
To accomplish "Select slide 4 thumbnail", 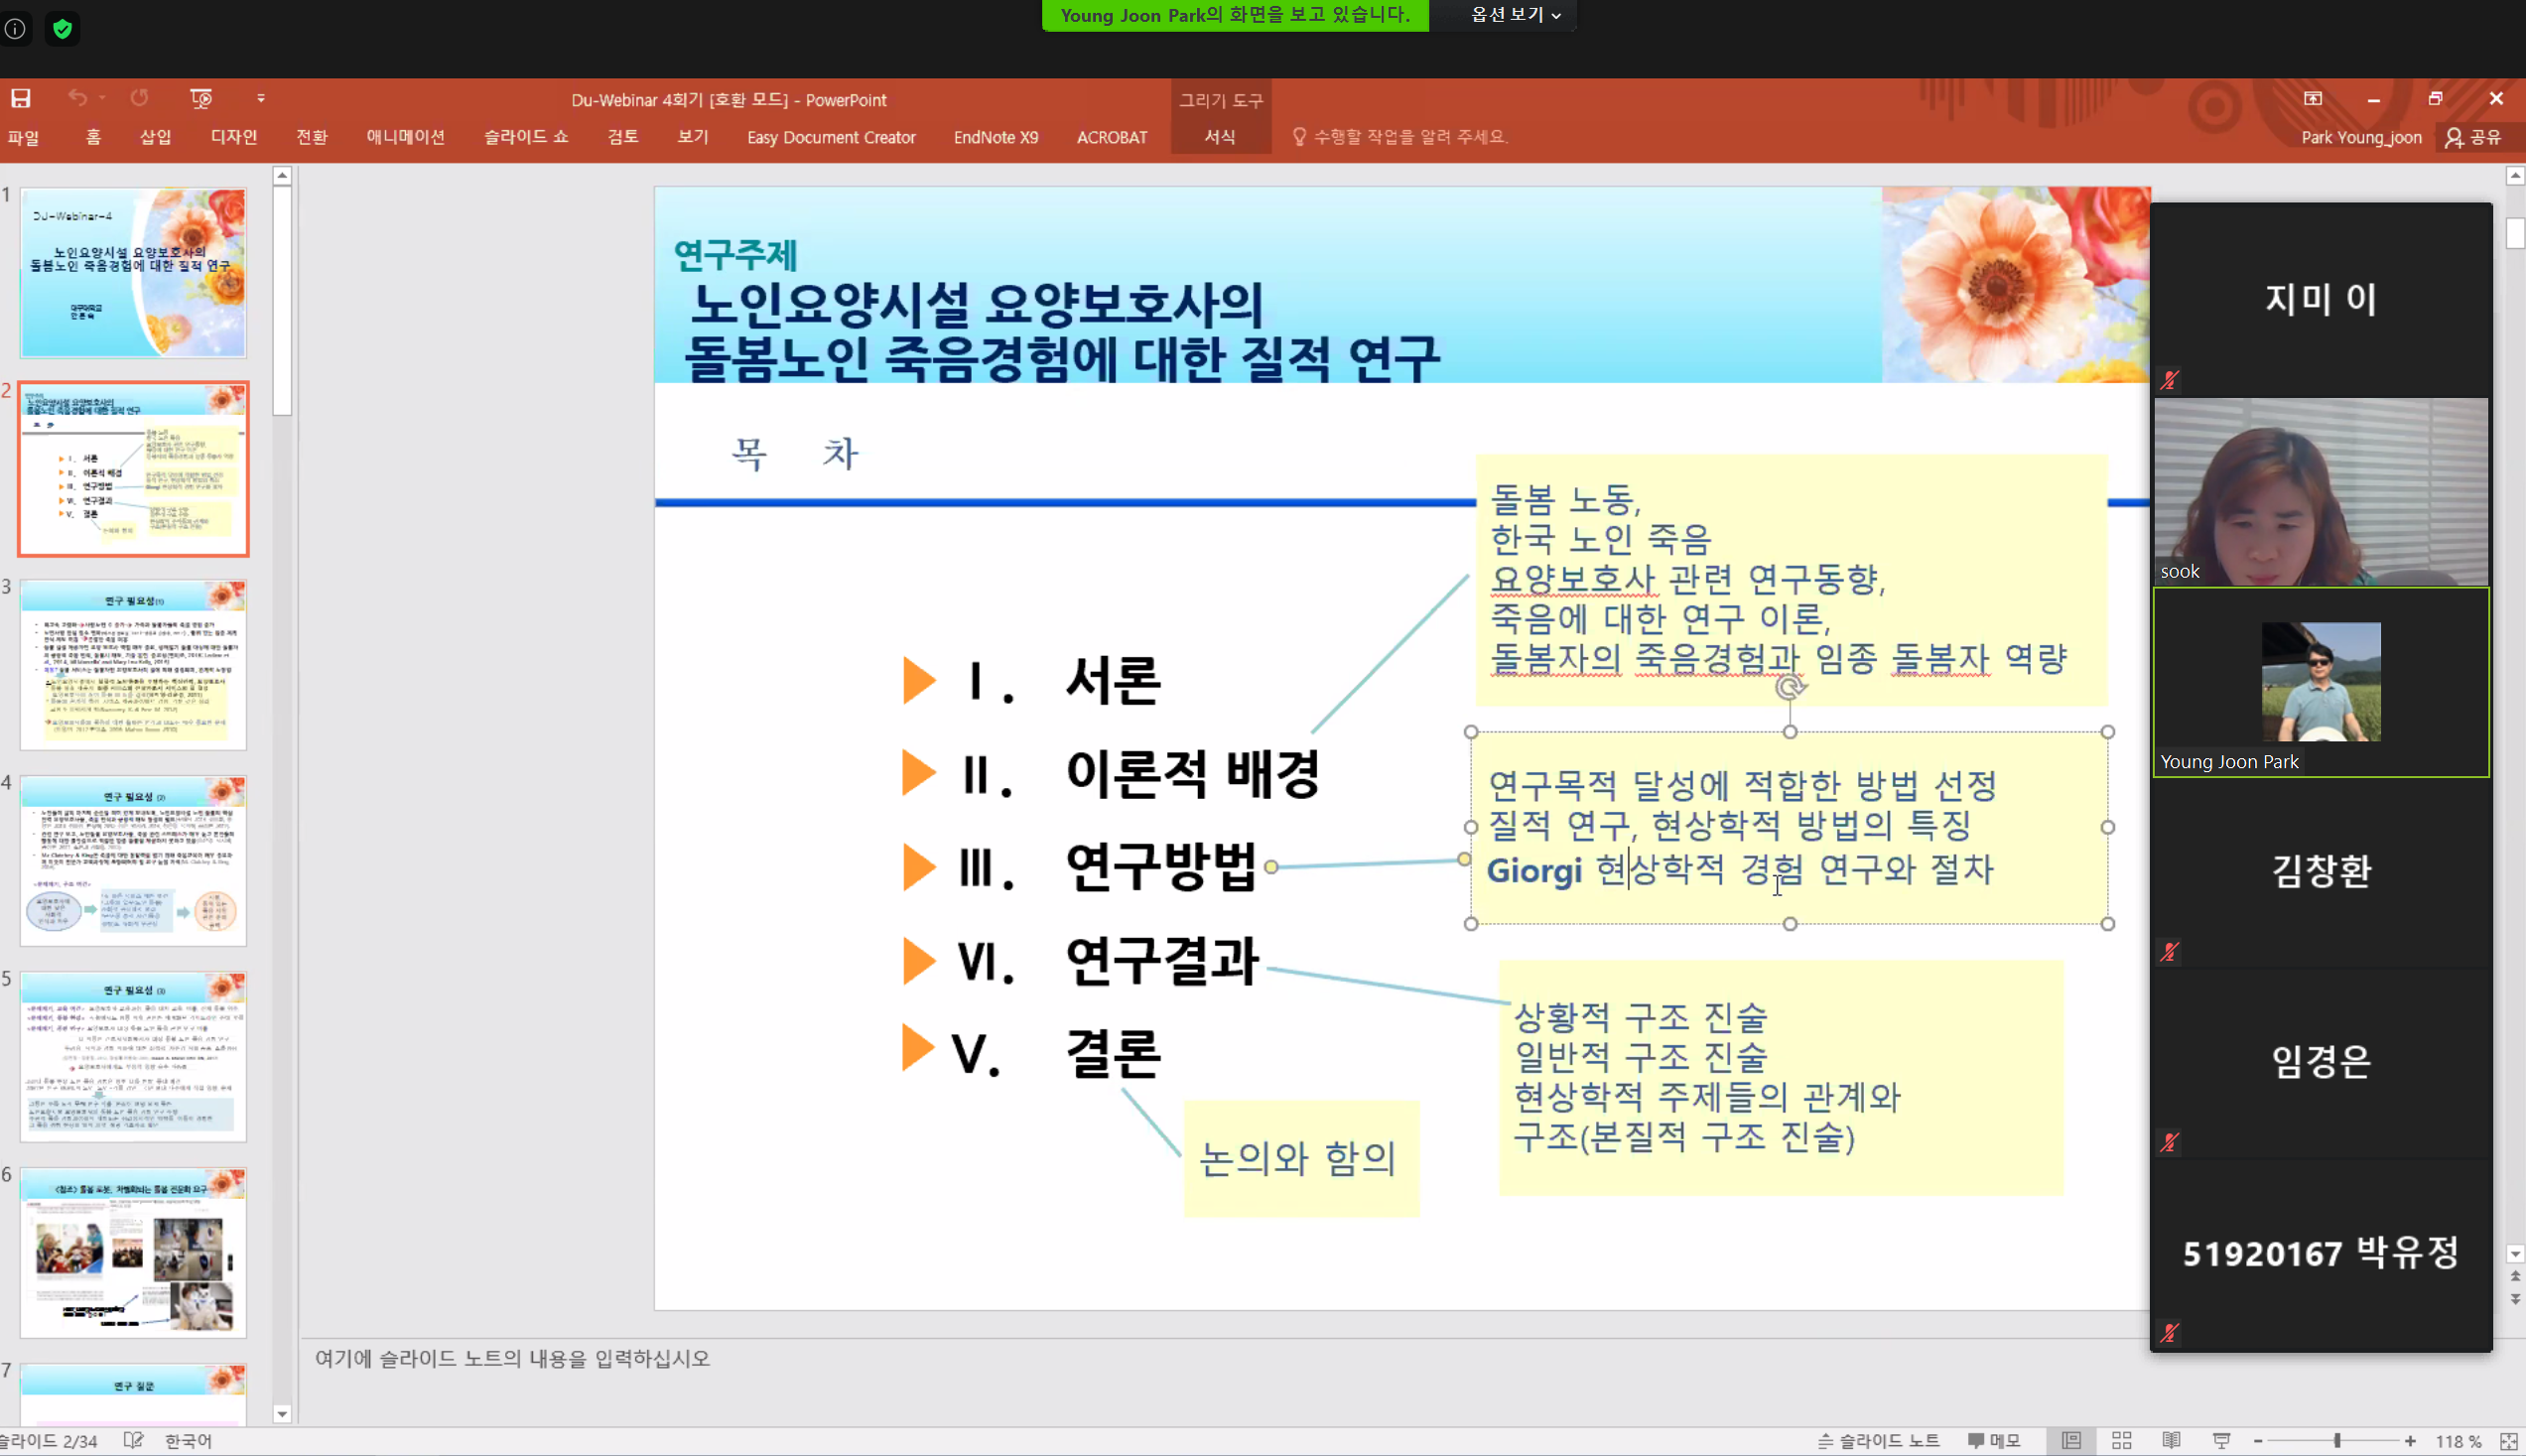I will [x=133, y=860].
